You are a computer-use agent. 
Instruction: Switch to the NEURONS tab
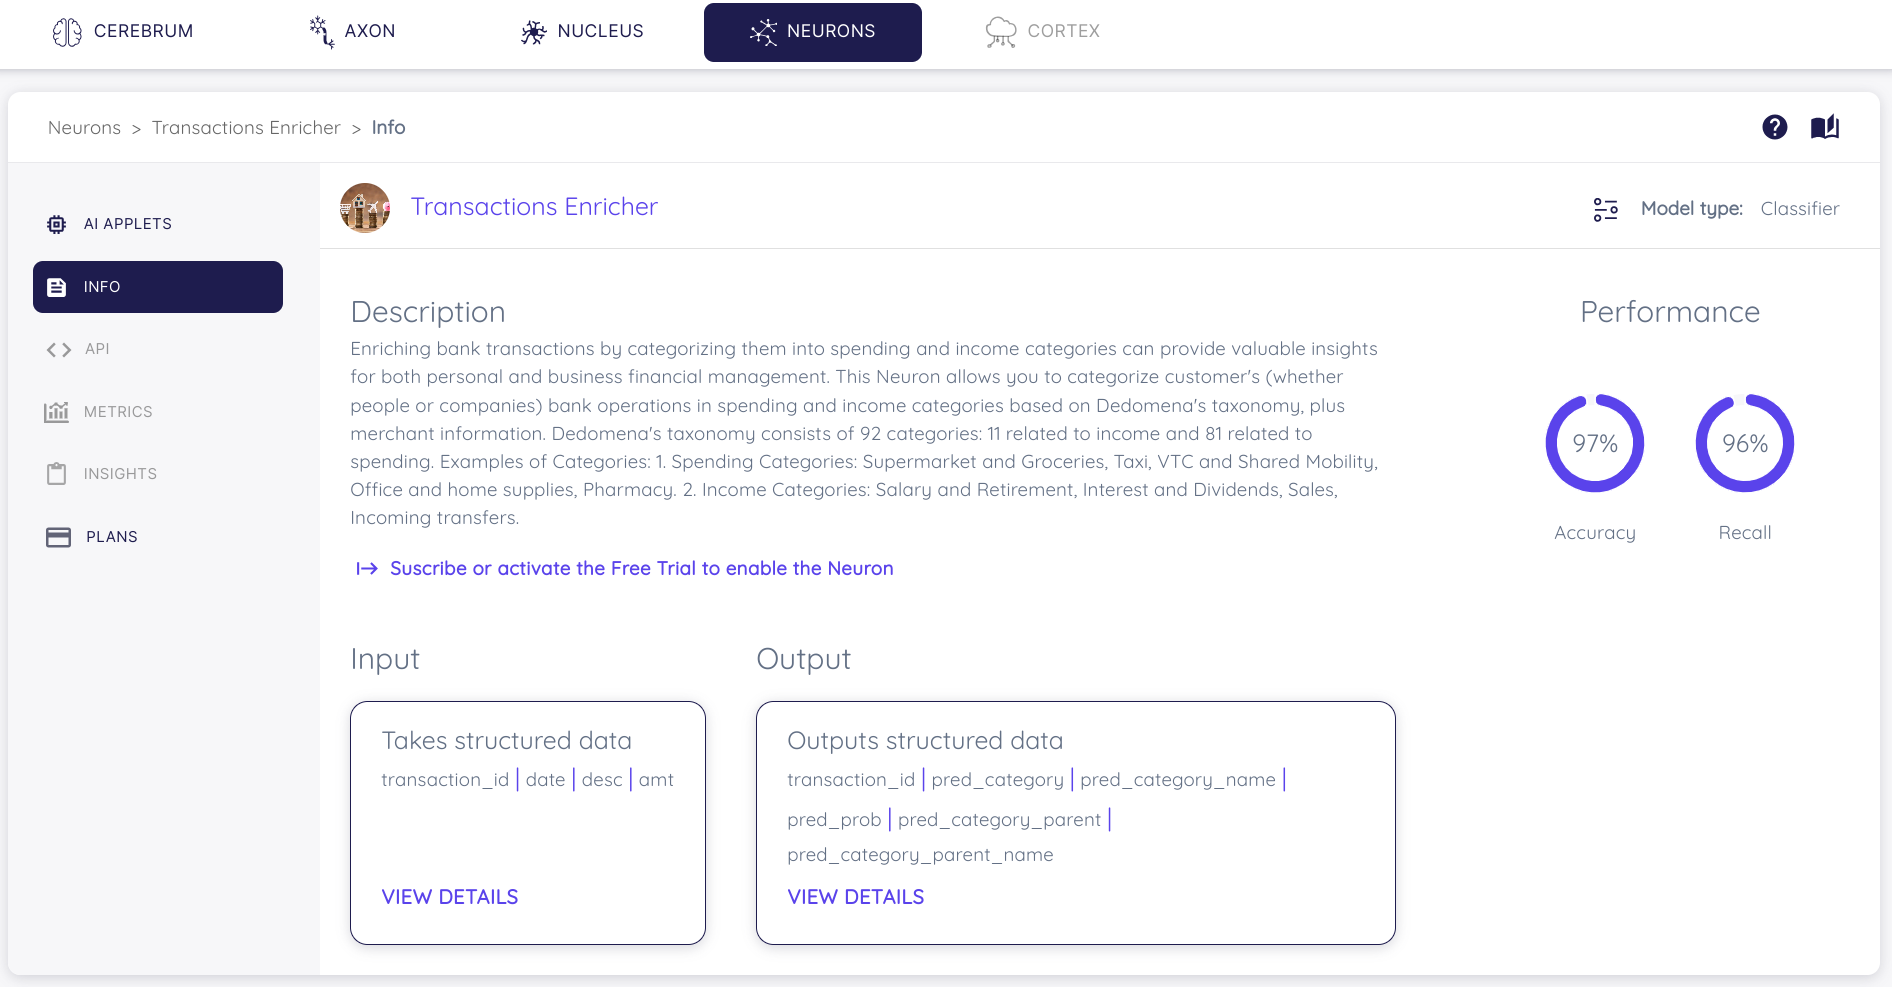813,32
